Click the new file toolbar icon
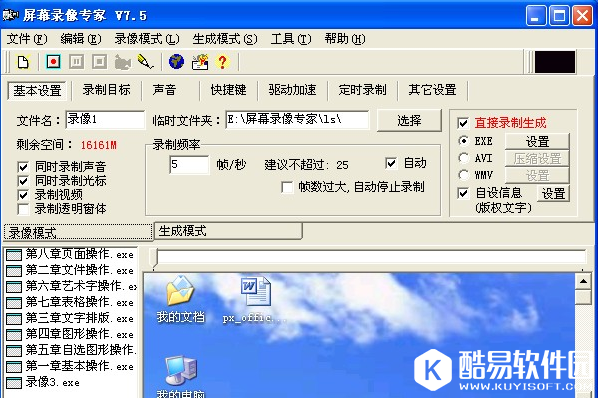This screenshot has height=398, width=599. click(23, 62)
